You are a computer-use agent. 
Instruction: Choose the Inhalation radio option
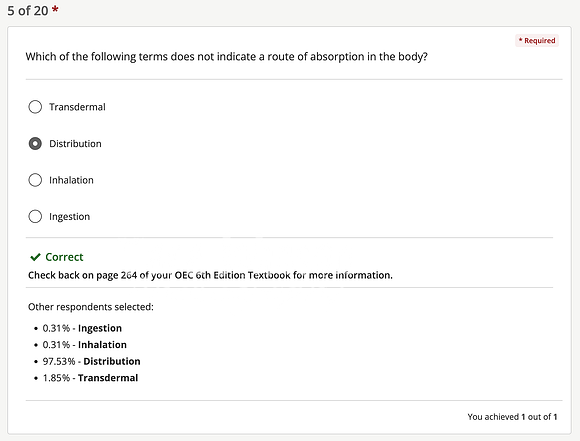click(35, 180)
